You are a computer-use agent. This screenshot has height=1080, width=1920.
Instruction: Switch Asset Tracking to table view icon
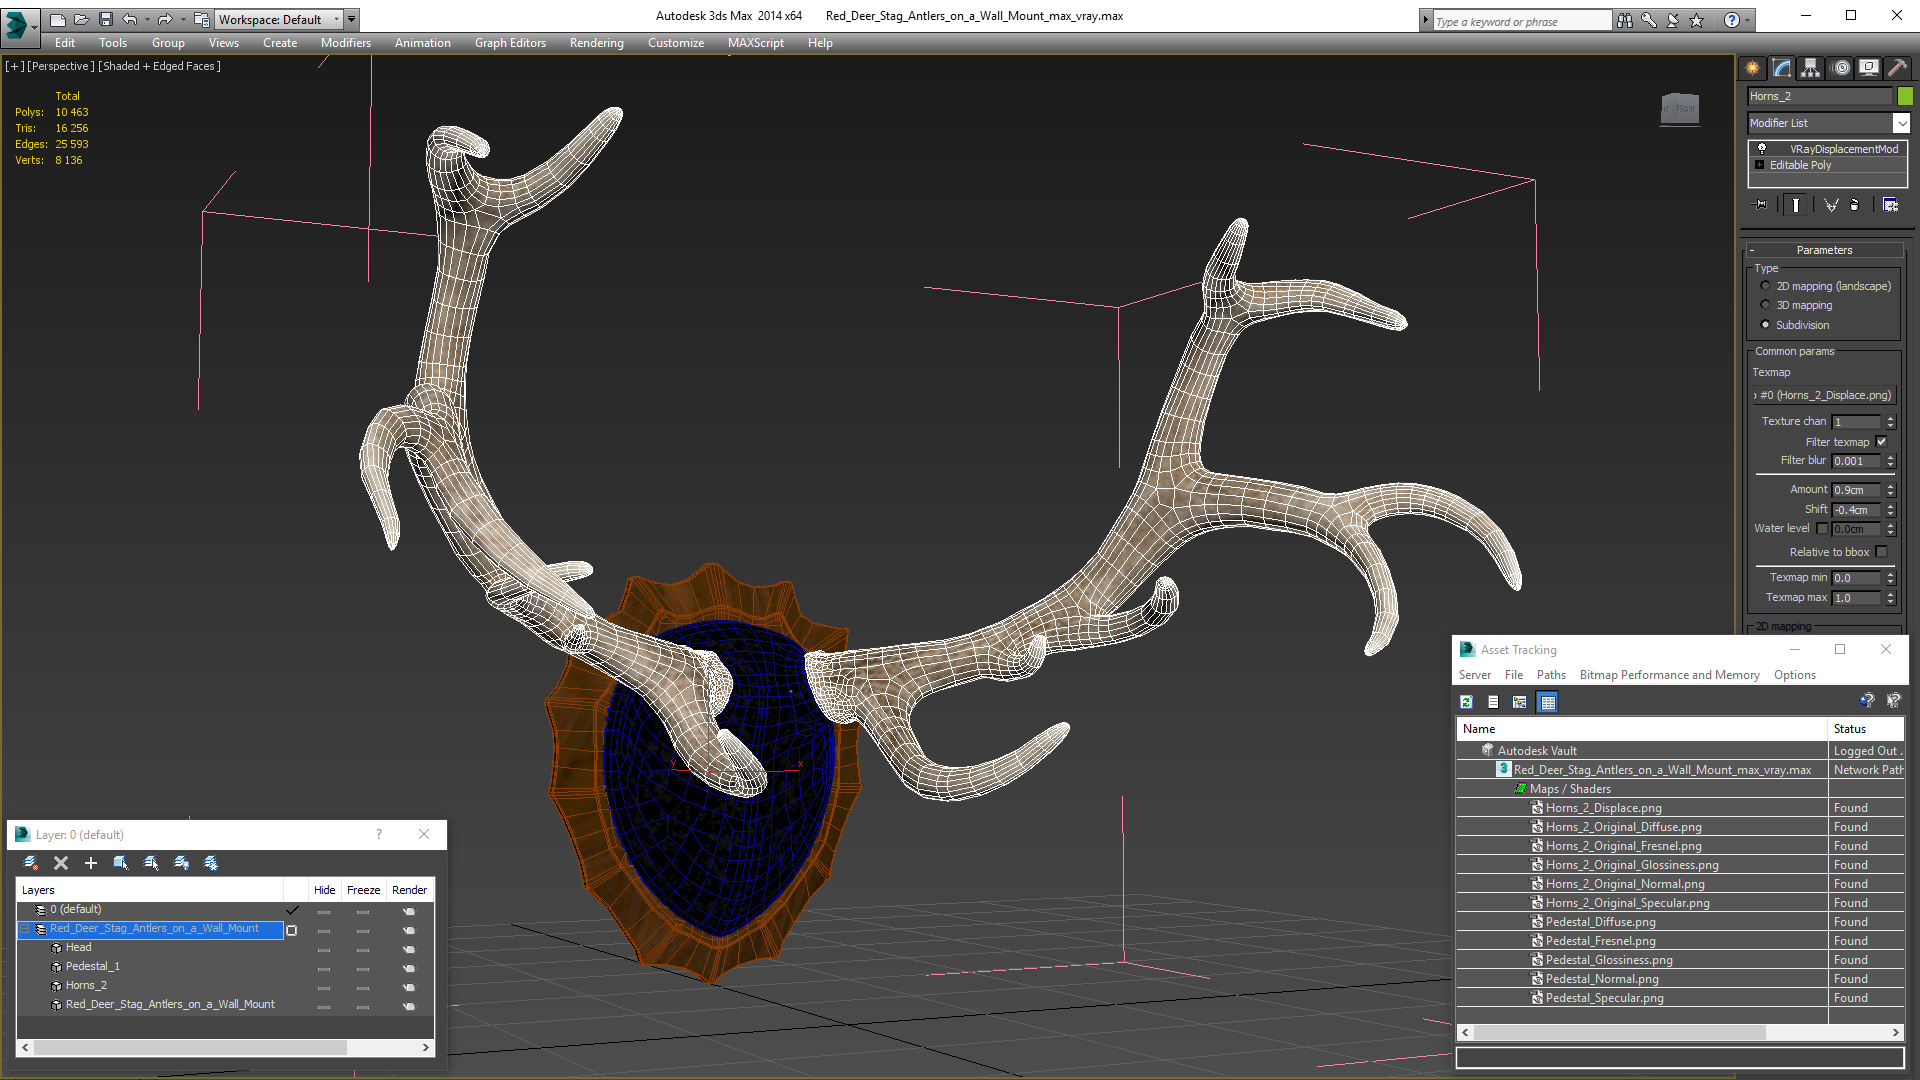coord(1548,702)
